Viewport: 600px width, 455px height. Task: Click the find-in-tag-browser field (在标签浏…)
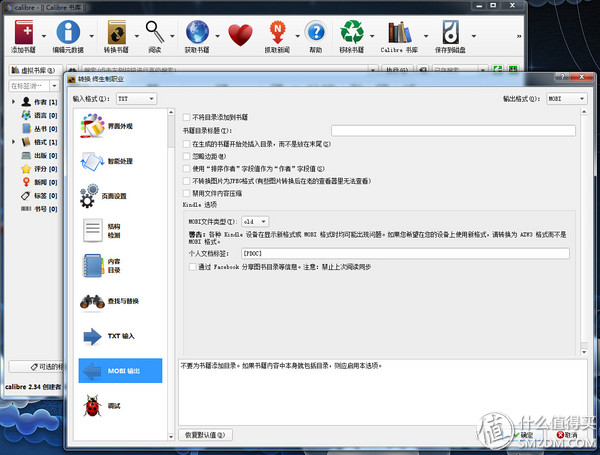(x=29, y=86)
